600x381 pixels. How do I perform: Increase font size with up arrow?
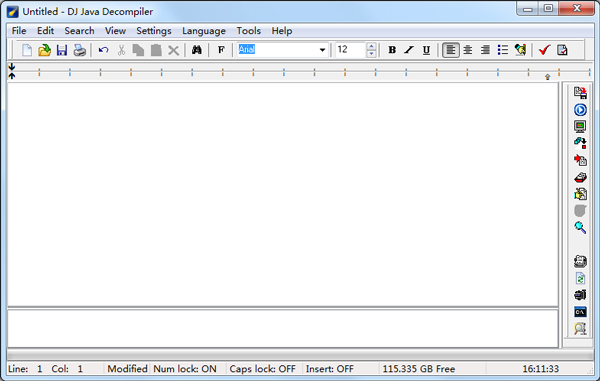pos(371,46)
